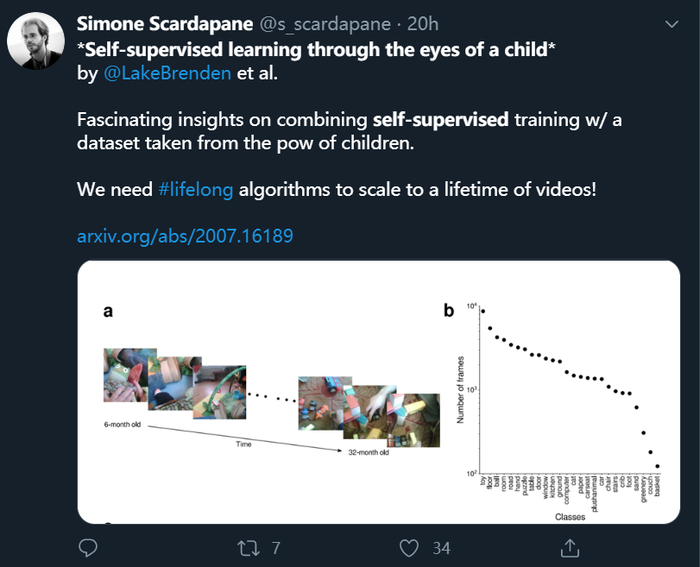This screenshot has height=567, width=700.
Task: Open the arxiv.org/abs/2007.16189 link
Action: point(185,237)
